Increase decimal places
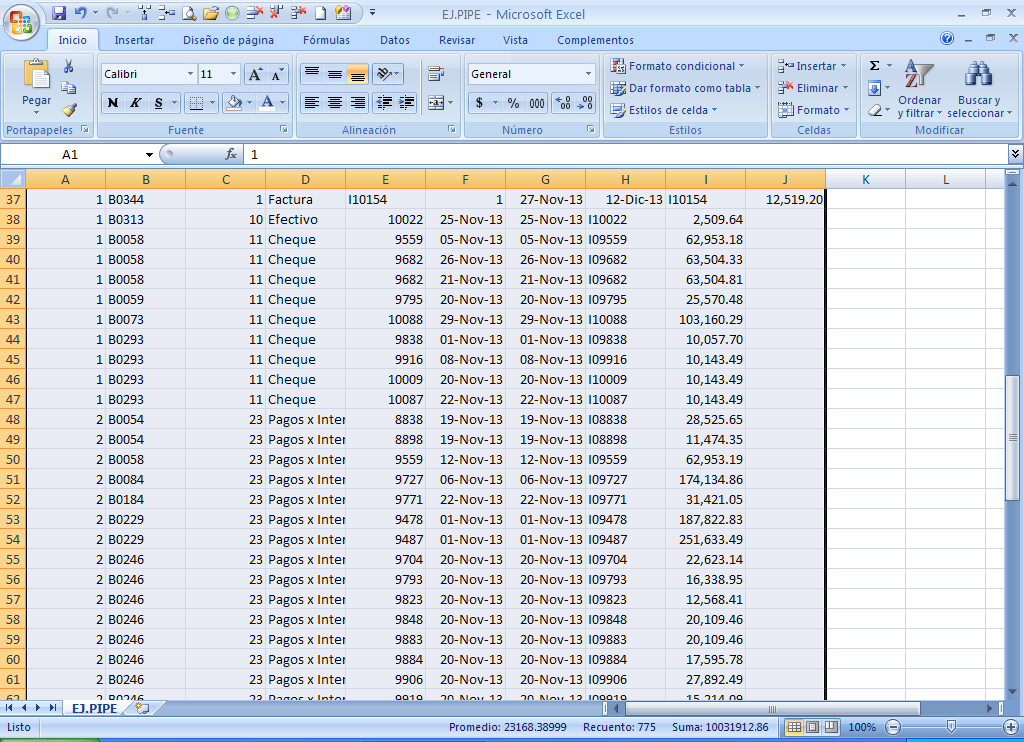This screenshot has height=742, width=1024. [563, 103]
